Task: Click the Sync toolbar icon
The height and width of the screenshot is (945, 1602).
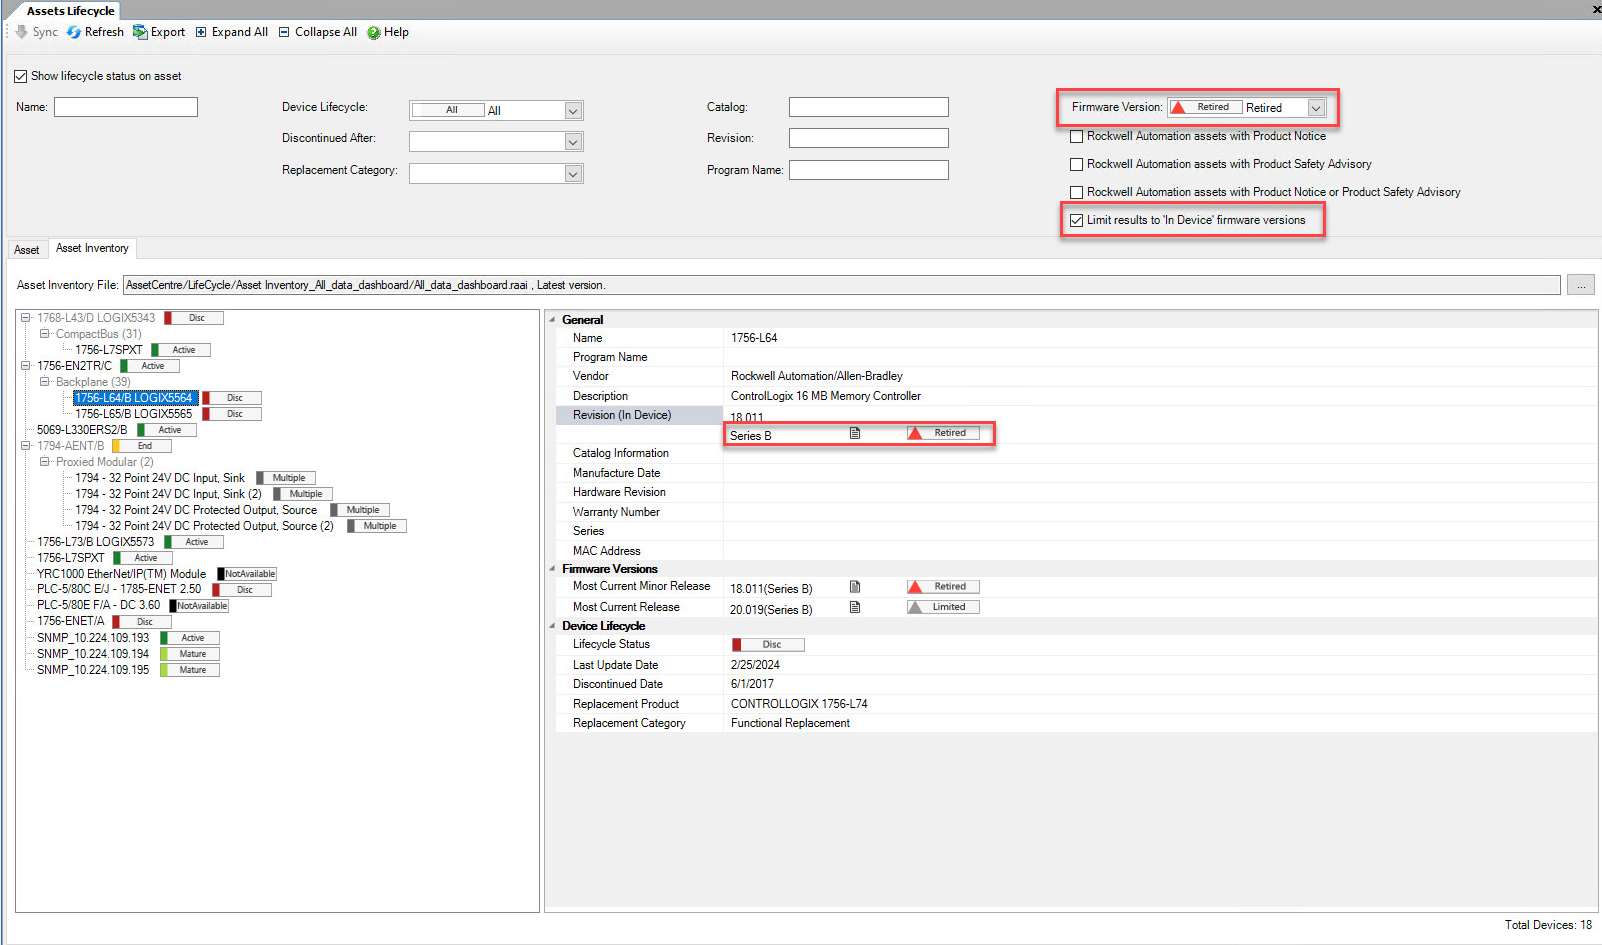Action: click(x=22, y=32)
